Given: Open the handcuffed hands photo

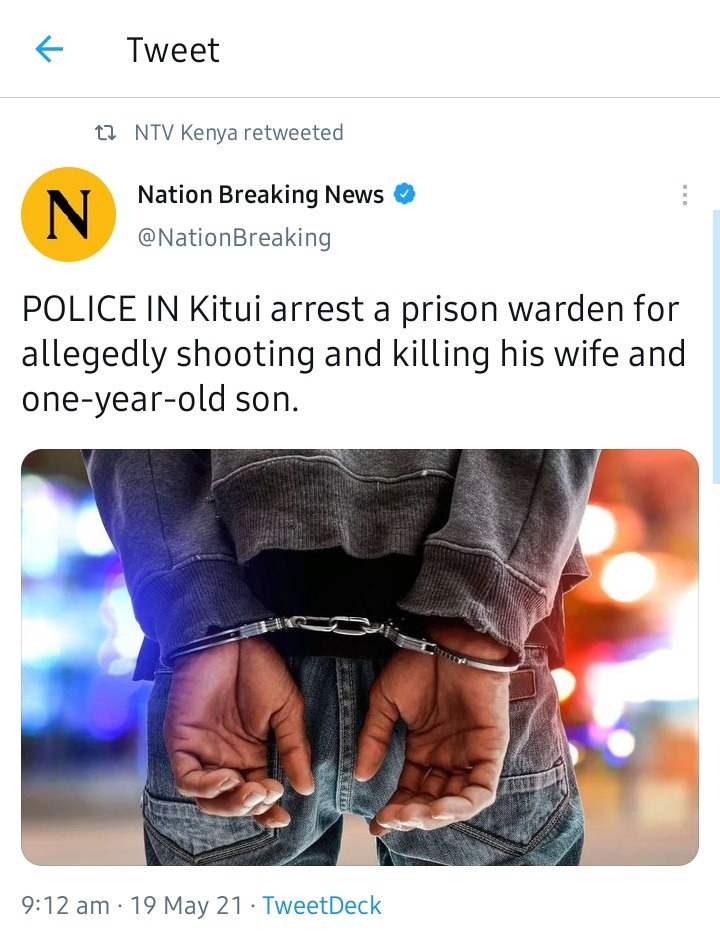Looking at the screenshot, I should [x=360, y=657].
